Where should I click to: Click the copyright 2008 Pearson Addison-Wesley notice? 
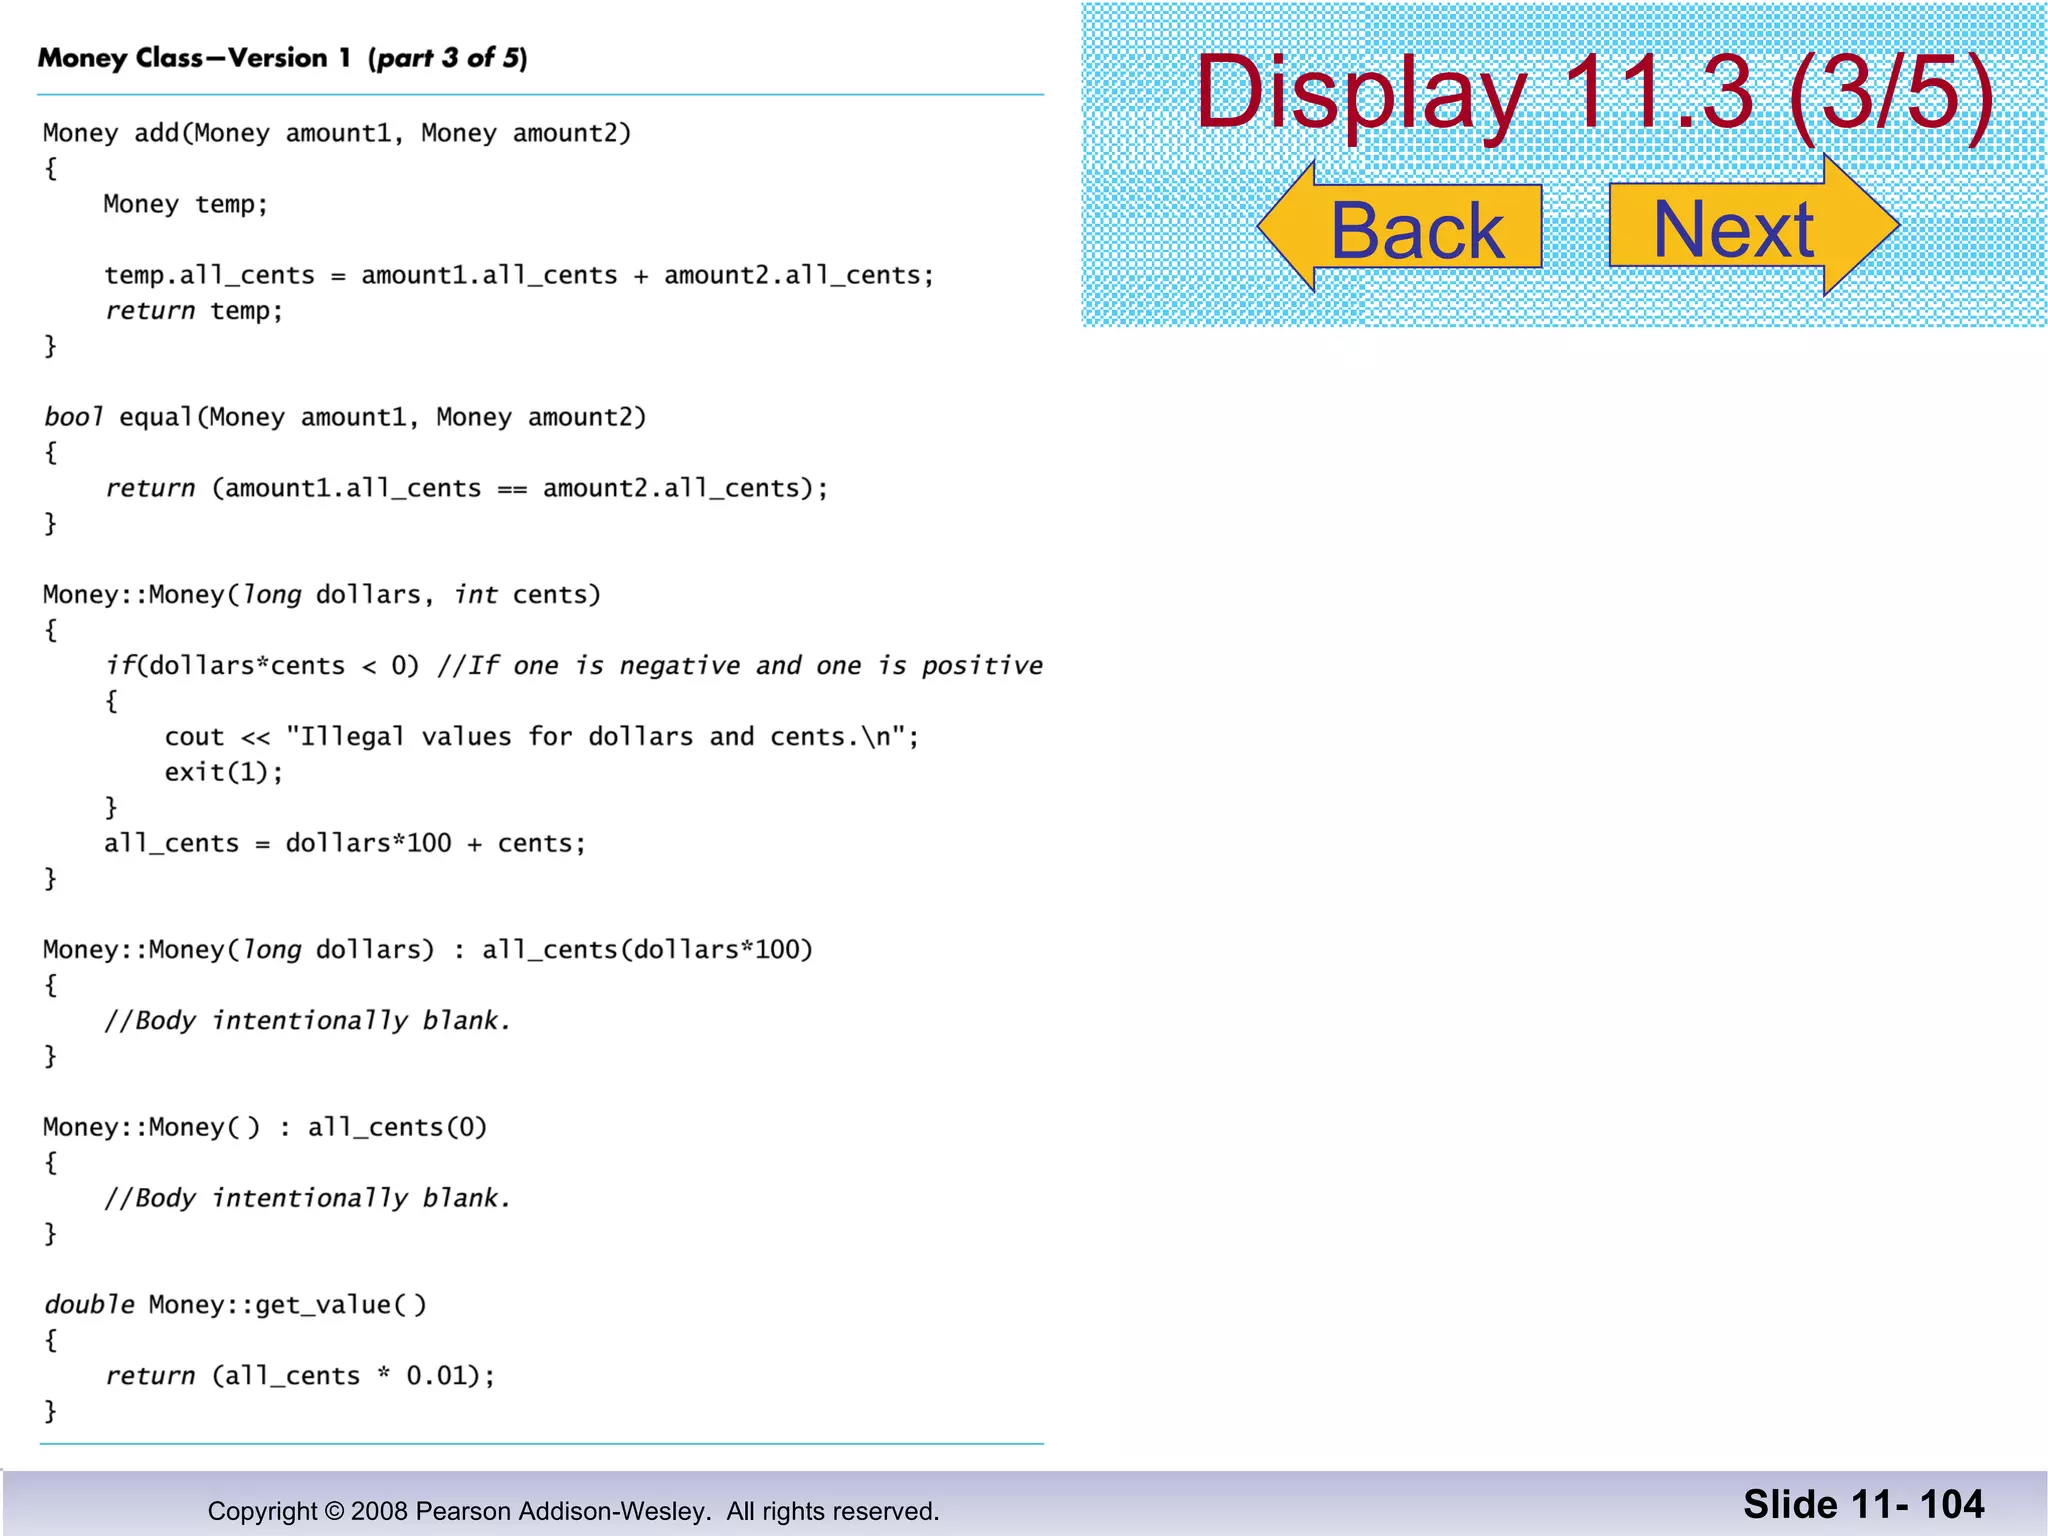[x=573, y=1511]
